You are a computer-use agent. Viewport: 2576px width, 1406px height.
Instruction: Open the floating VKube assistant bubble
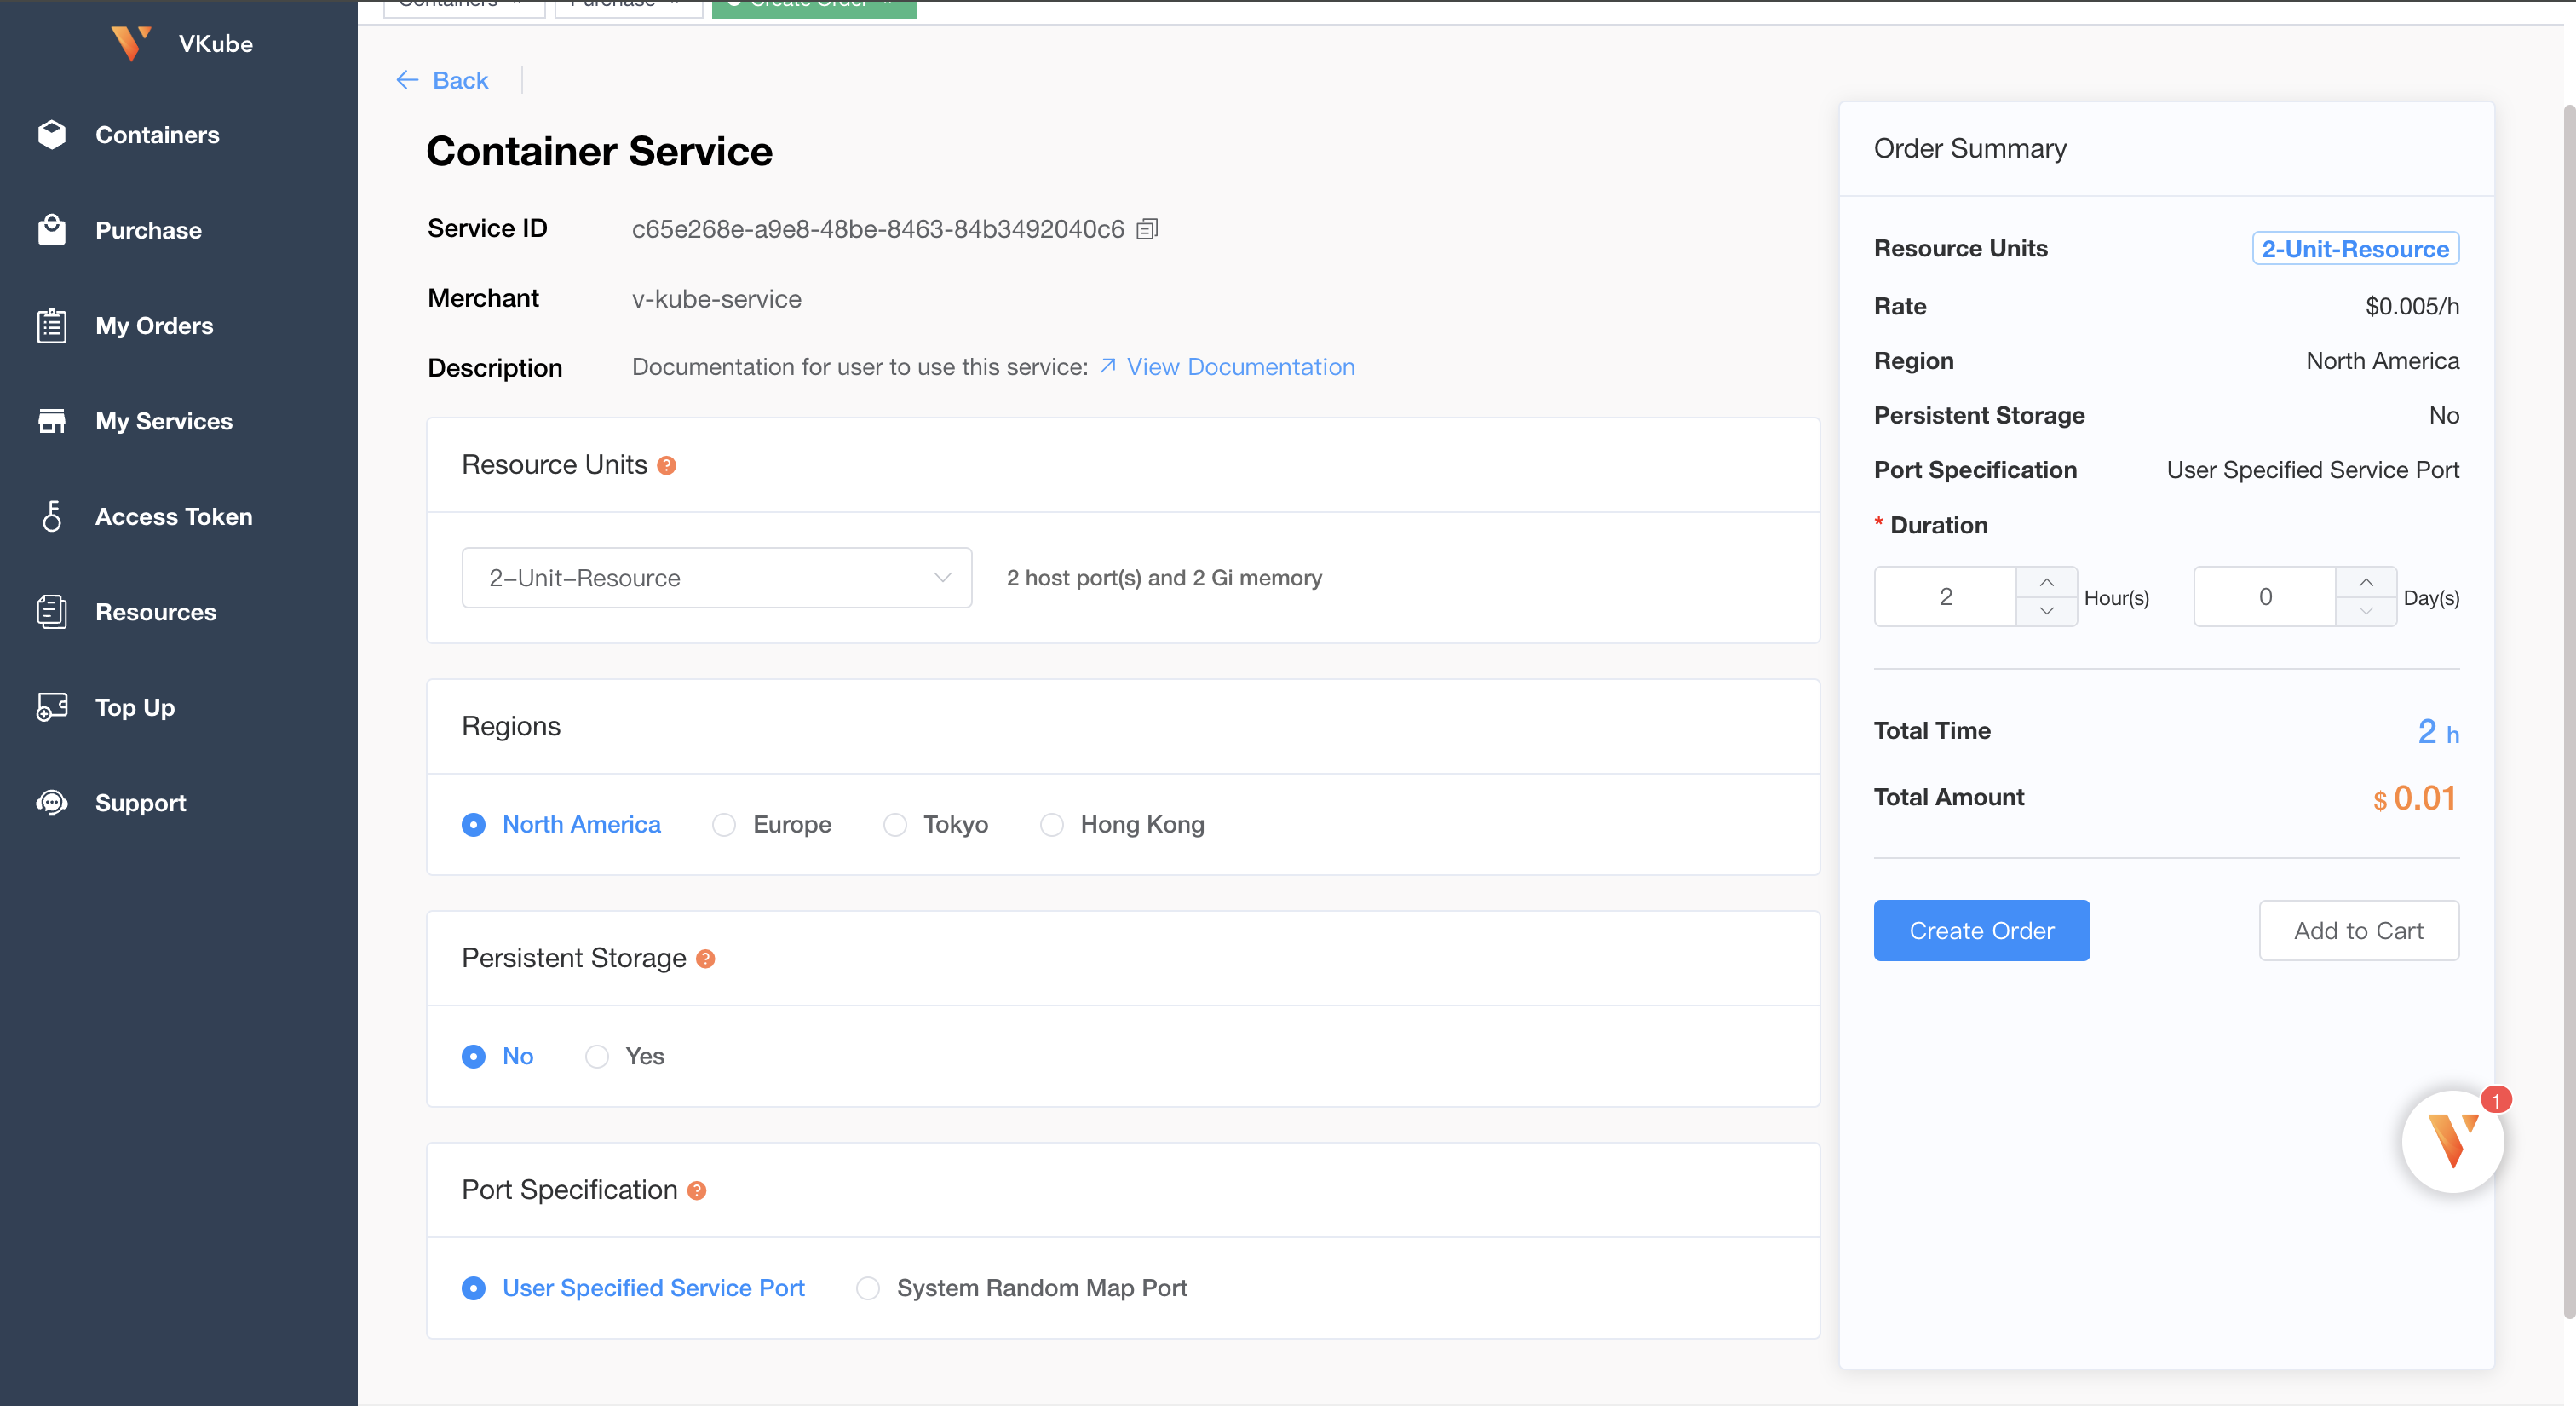pos(2452,1141)
